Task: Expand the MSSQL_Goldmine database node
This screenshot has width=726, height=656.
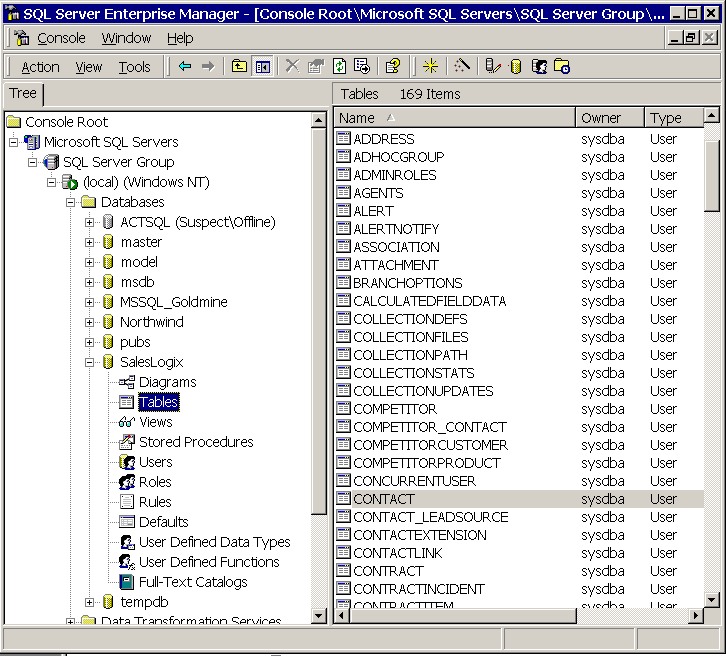Action: click(x=89, y=302)
